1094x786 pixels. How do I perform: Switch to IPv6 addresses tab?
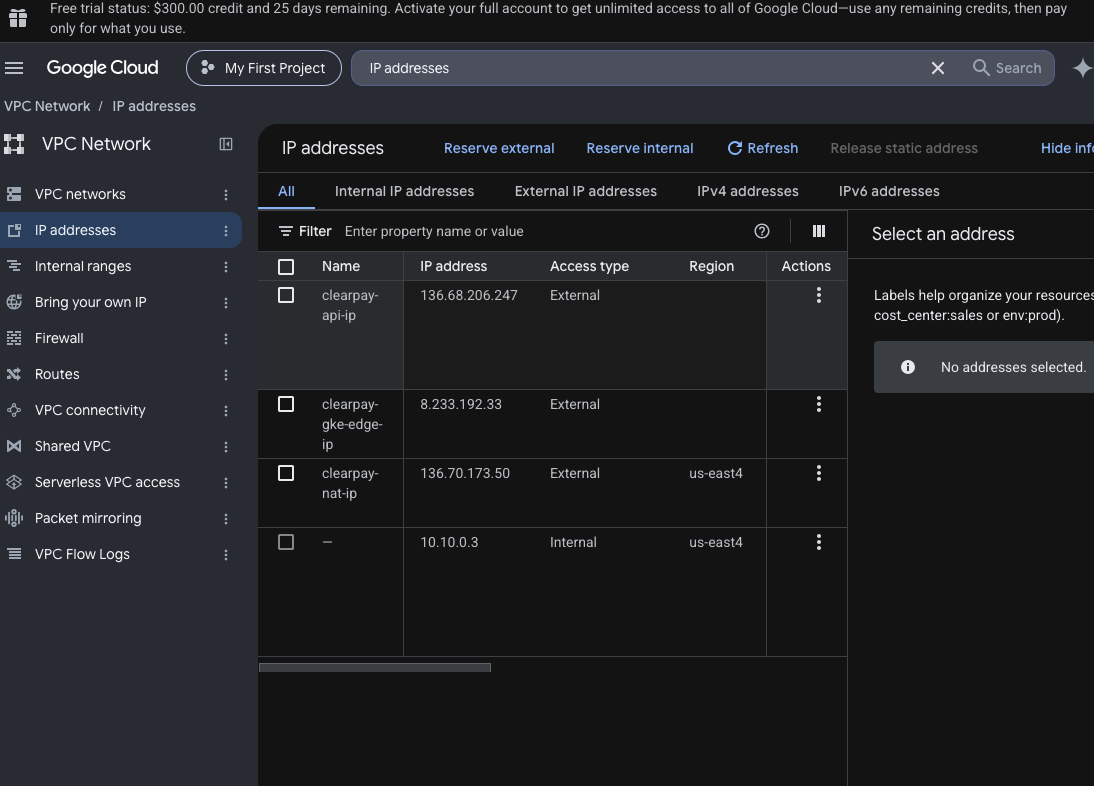click(x=889, y=191)
